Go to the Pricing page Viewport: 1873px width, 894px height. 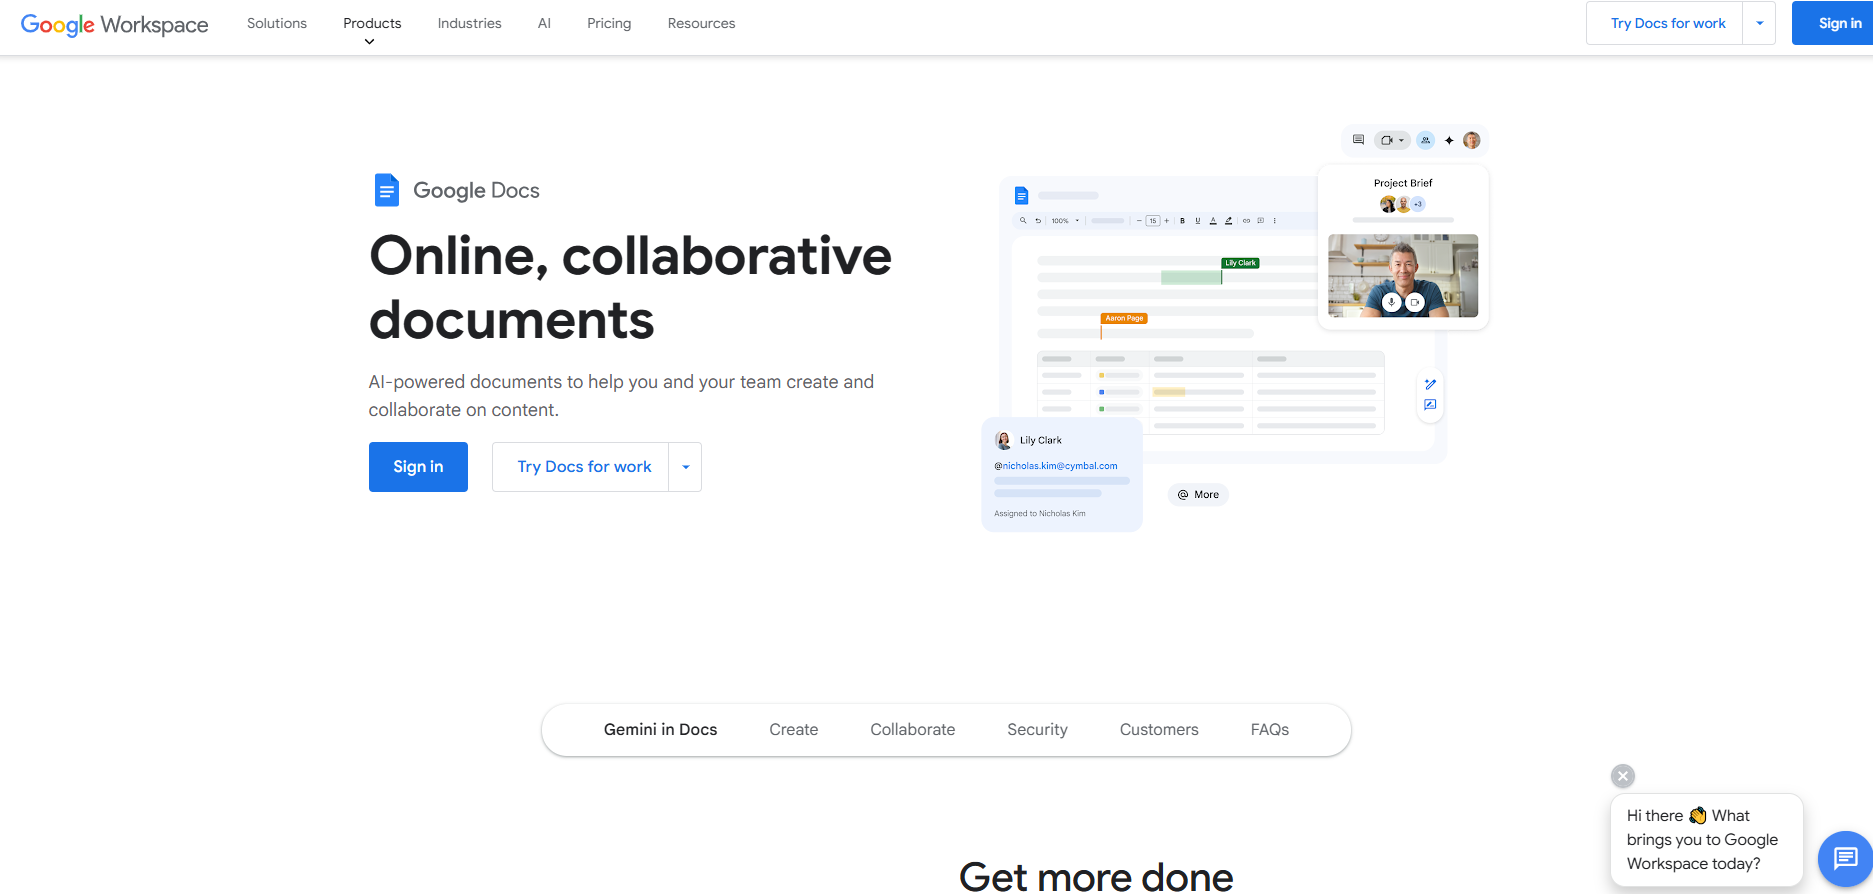609,23
